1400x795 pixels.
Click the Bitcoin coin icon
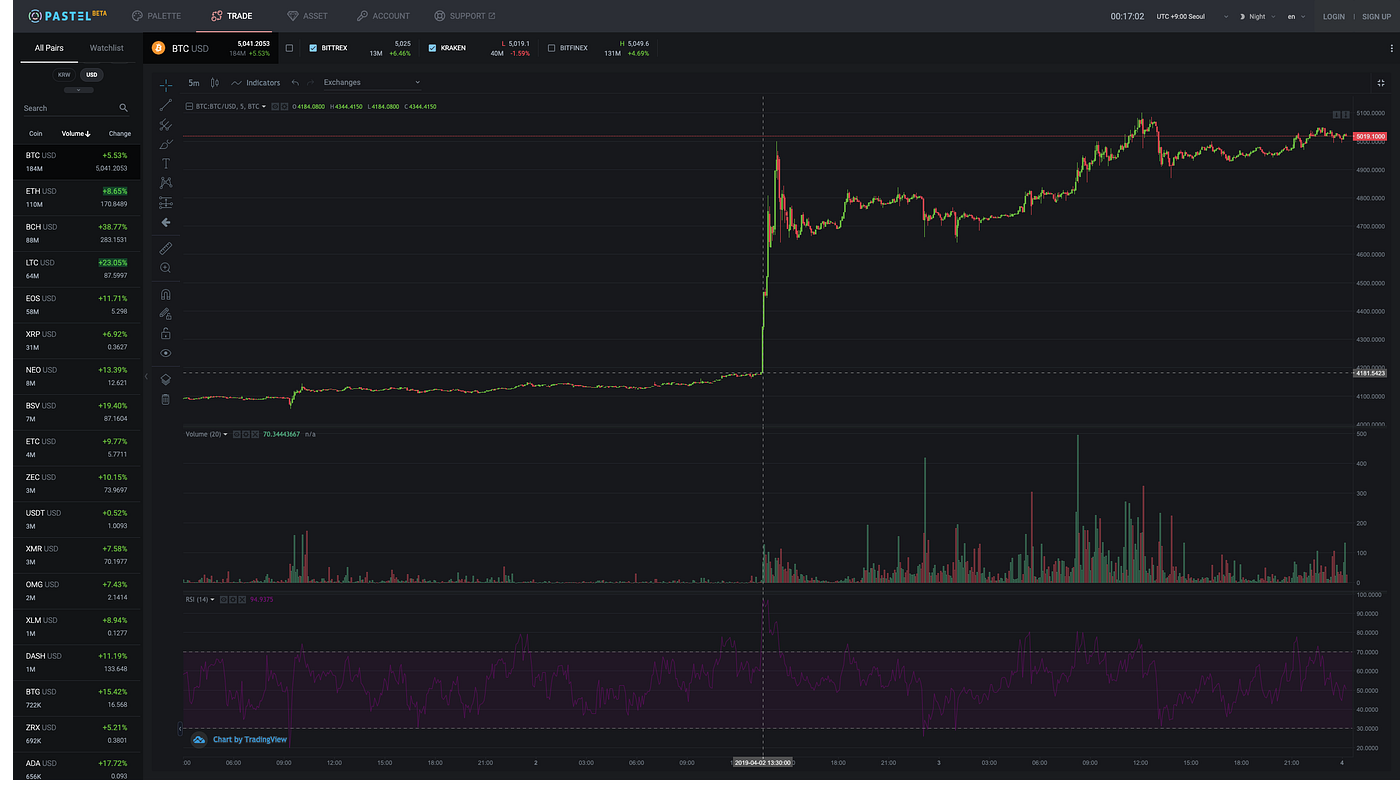coord(158,48)
